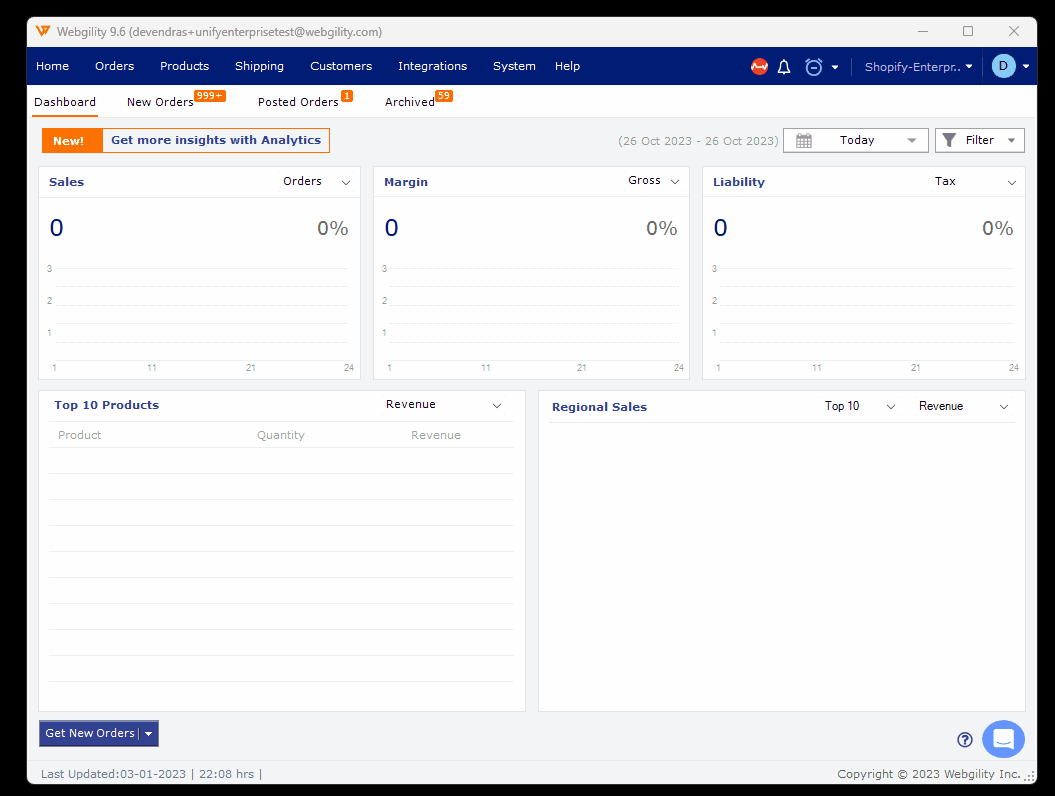Click the scheduler alarm clock icon

point(813,67)
